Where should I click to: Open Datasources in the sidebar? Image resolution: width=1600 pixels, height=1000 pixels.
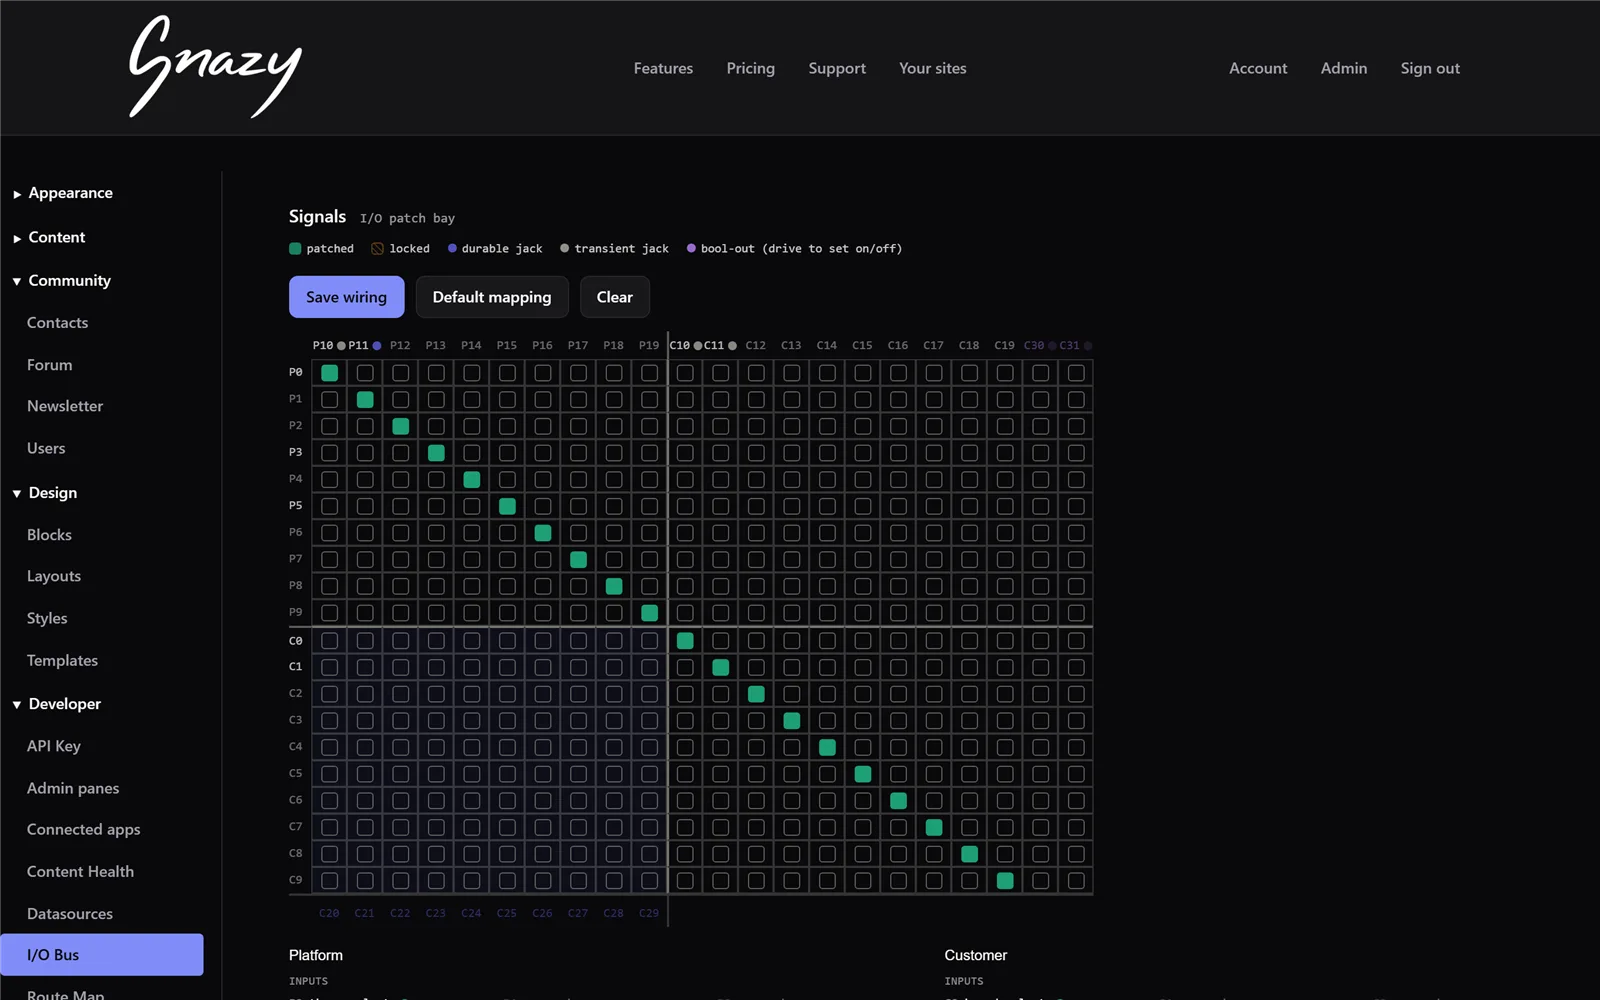[70, 914]
